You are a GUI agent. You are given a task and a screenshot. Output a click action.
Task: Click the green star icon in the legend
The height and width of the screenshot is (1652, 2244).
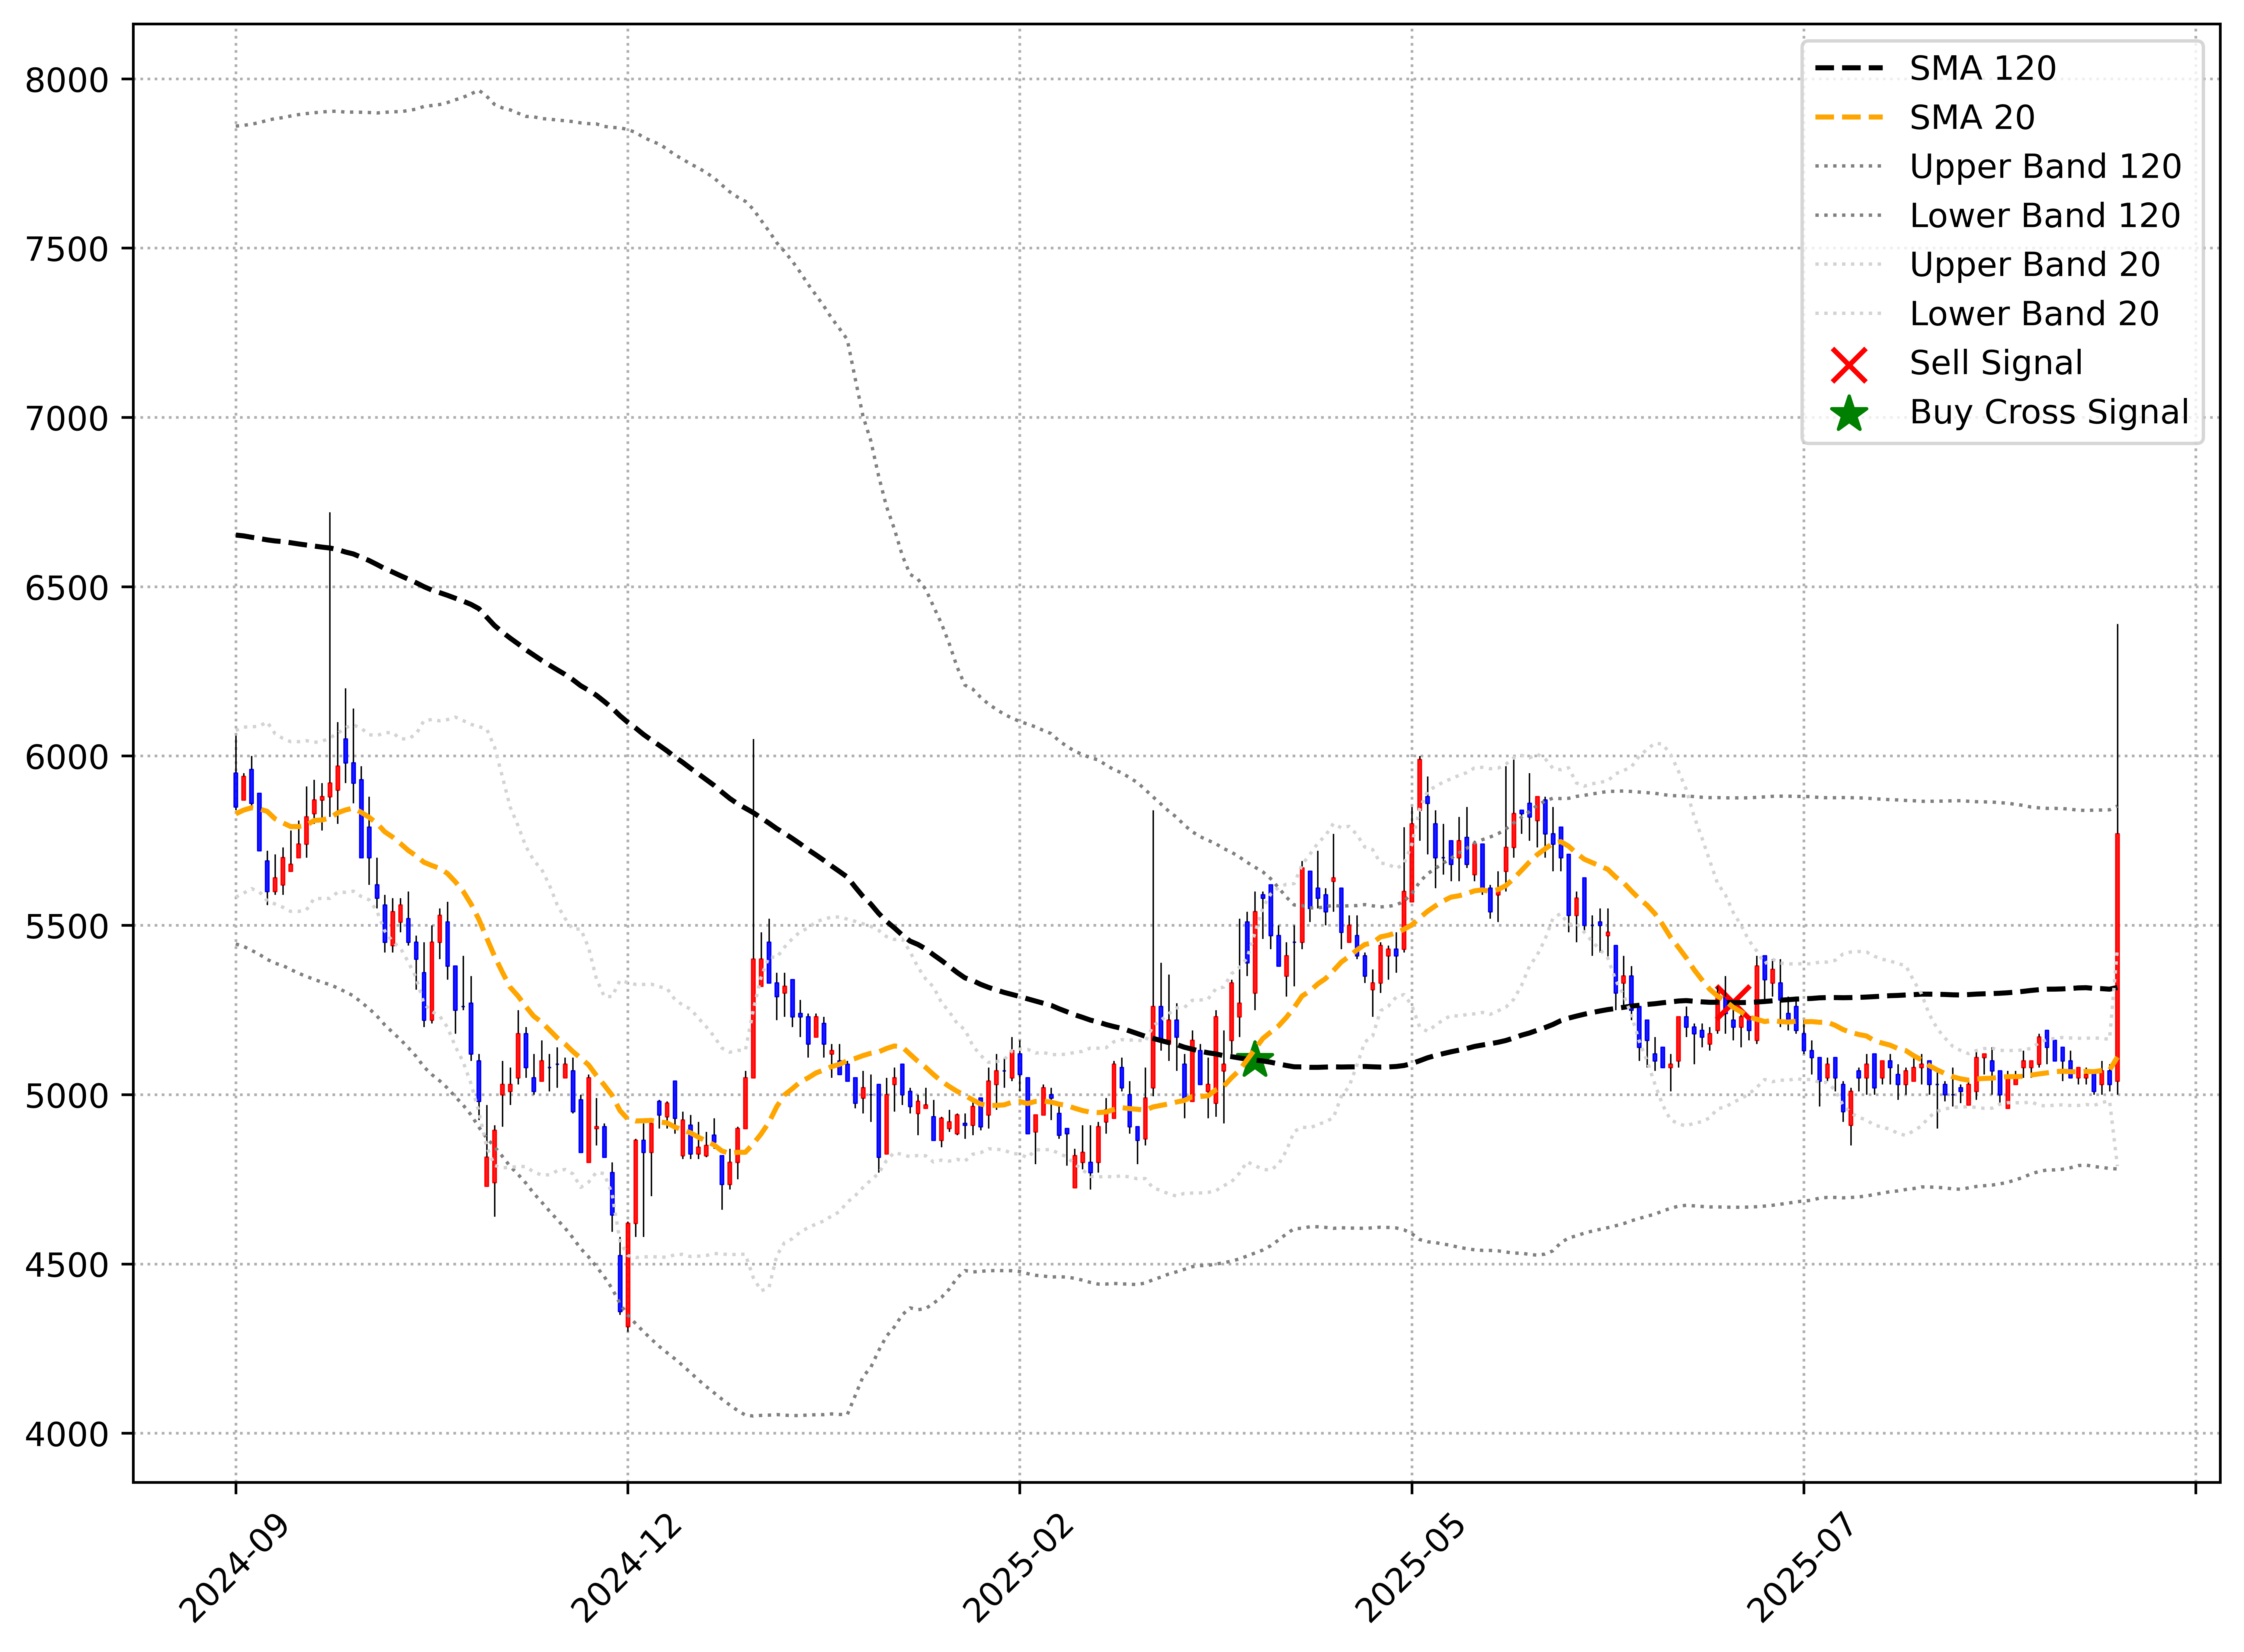click(x=1849, y=414)
